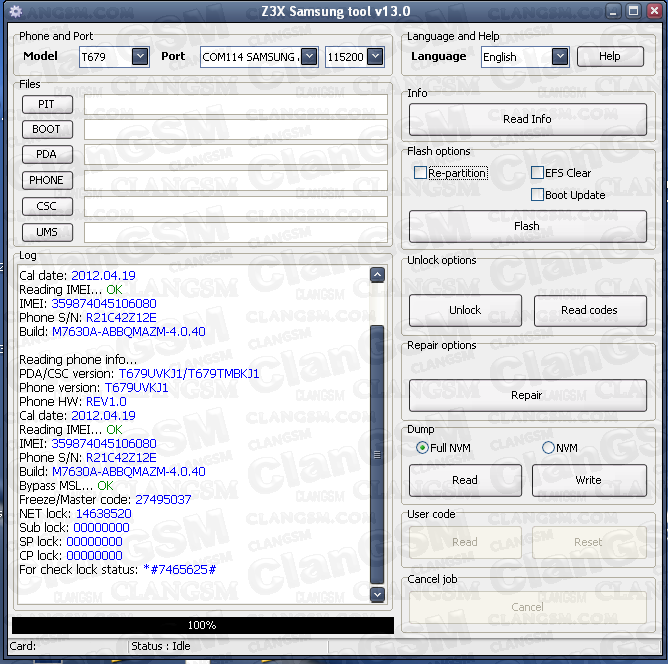Click PDA/CSC version T679UVKJ1/T679TMBKJ1
Viewport: 668px width, 664px height.
tap(189, 374)
